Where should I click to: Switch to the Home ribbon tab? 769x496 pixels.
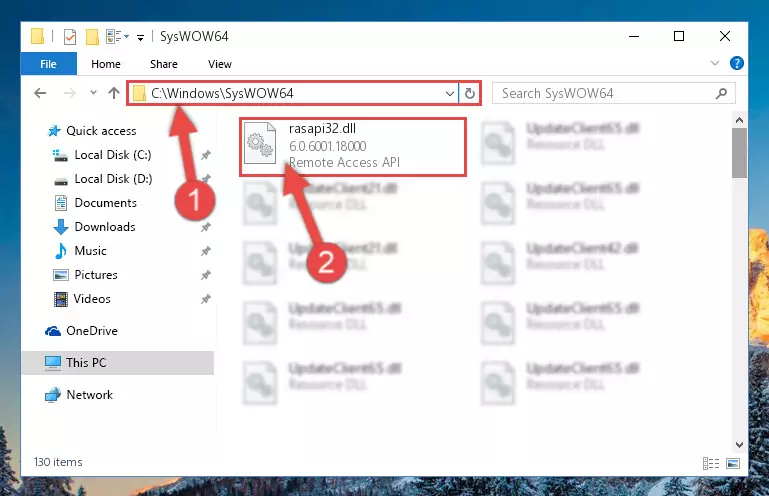(x=106, y=64)
